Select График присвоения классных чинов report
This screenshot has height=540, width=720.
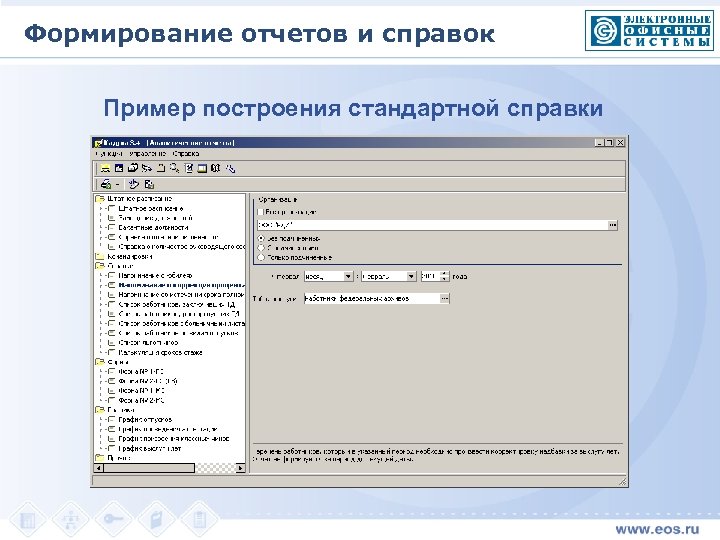click(174, 439)
